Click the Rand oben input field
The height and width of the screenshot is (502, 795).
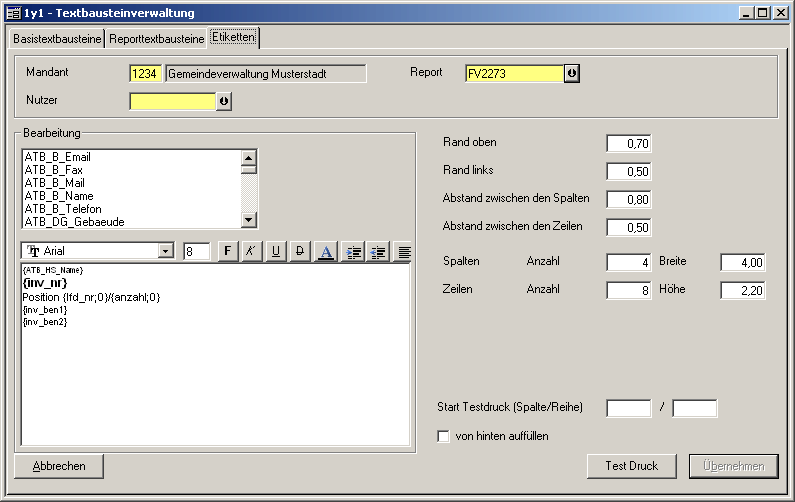point(629,144)
